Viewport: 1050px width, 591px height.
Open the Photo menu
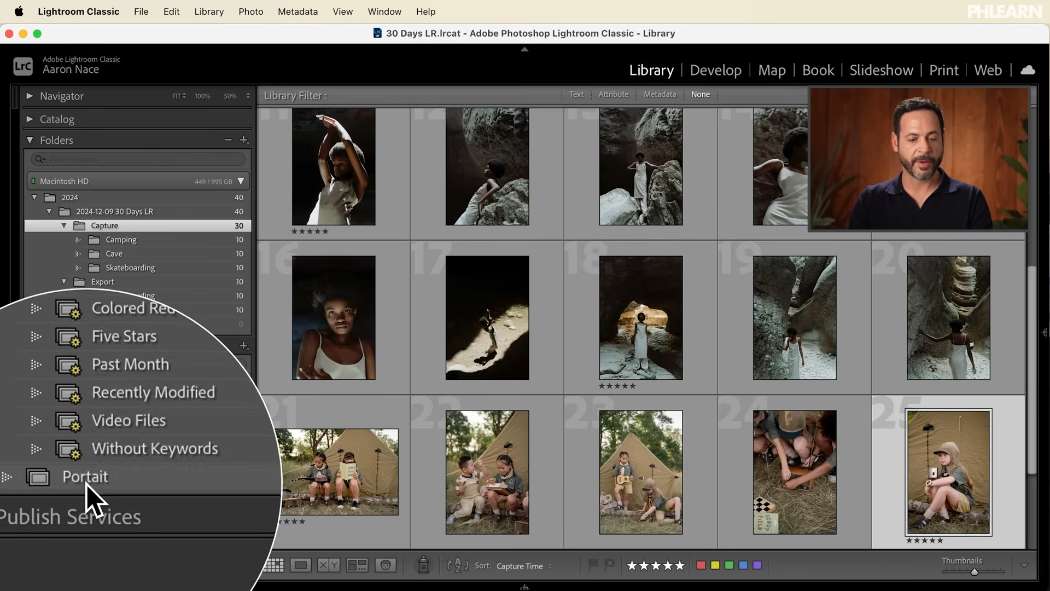[x=250, y=11]
